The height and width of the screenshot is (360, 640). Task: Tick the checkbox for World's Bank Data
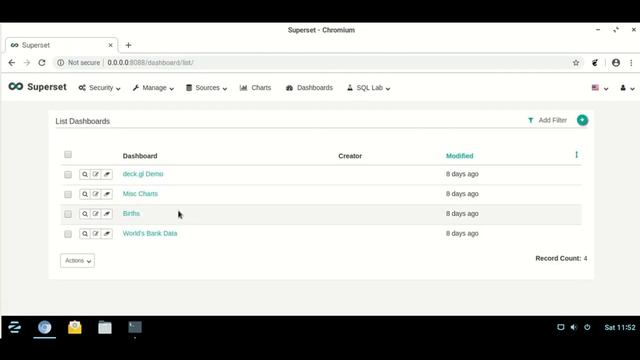click(x=68, y=234)
